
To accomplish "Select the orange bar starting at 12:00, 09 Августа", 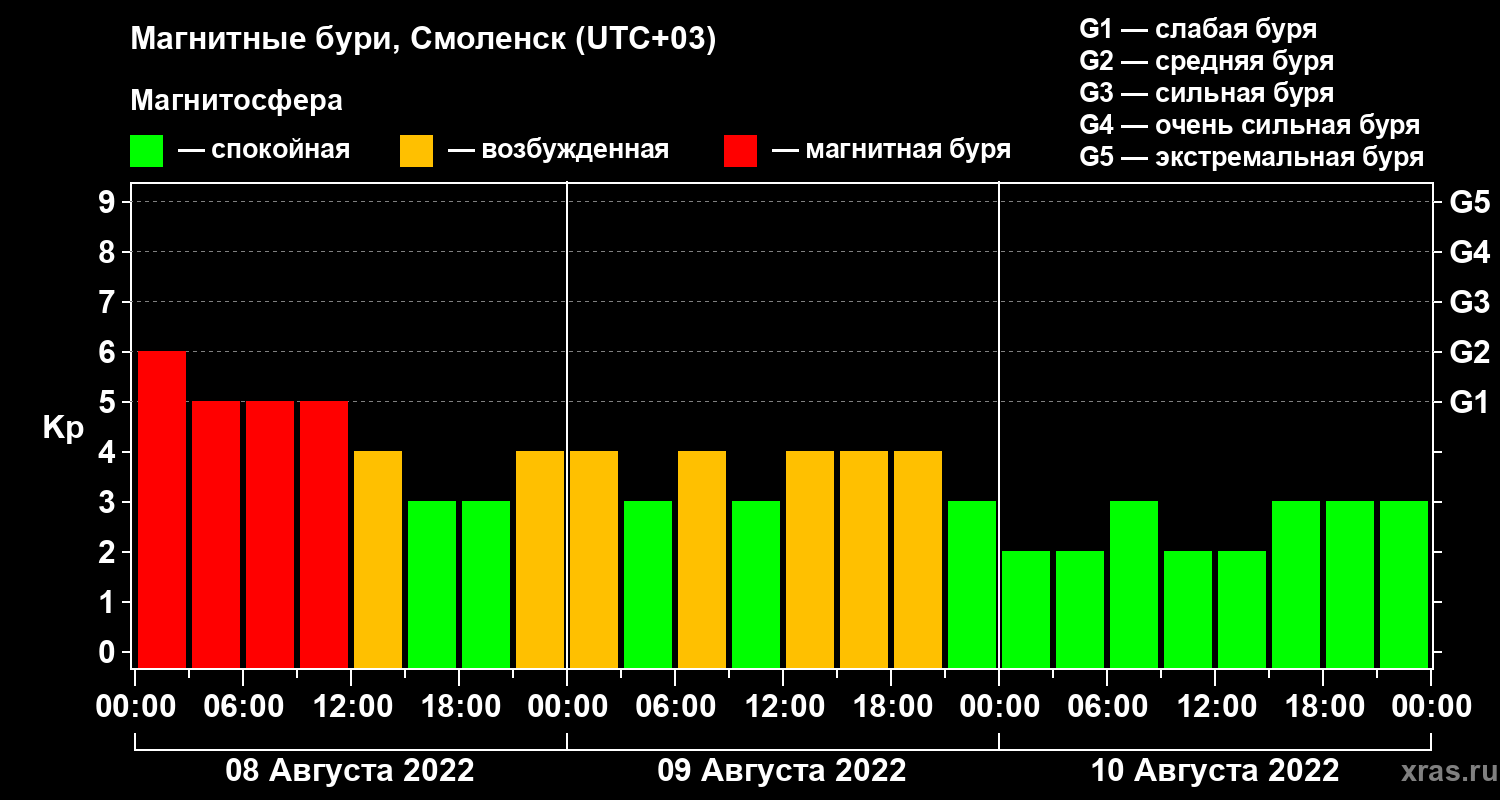I will point(810,560).
